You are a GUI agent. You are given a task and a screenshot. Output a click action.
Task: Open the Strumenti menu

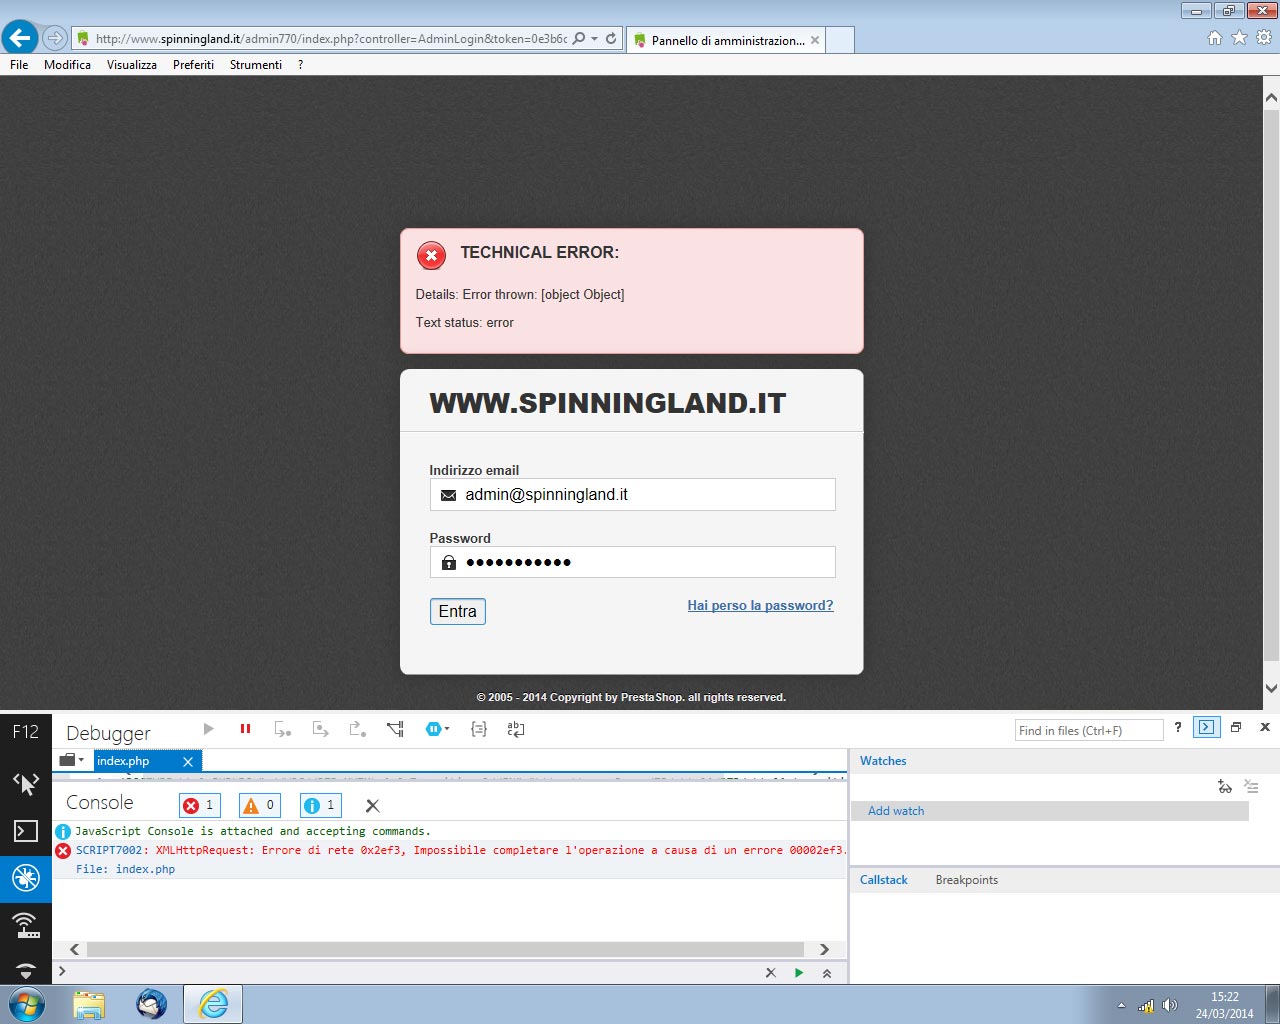(x=256, y=64)
